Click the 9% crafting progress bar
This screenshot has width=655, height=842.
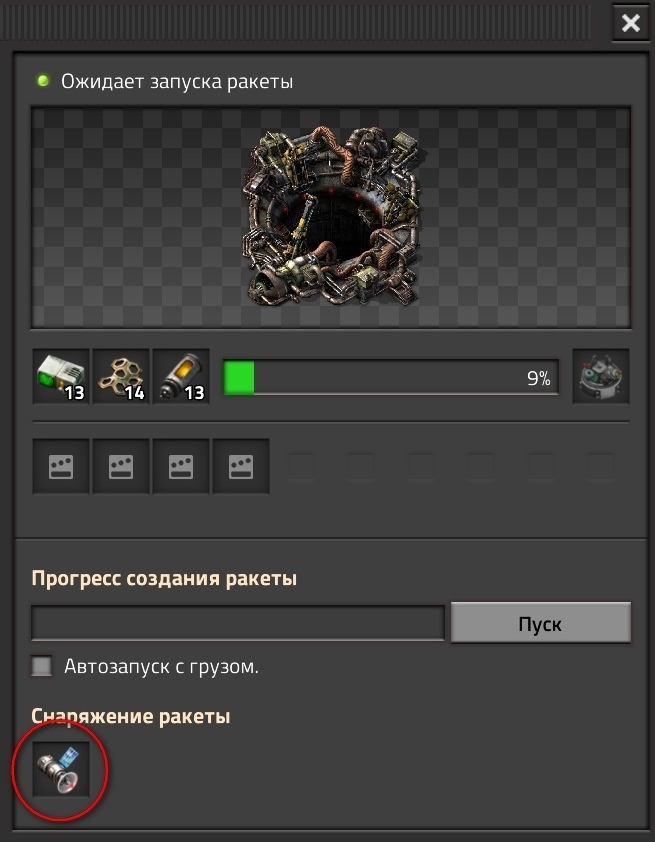[x=391, y=378]
